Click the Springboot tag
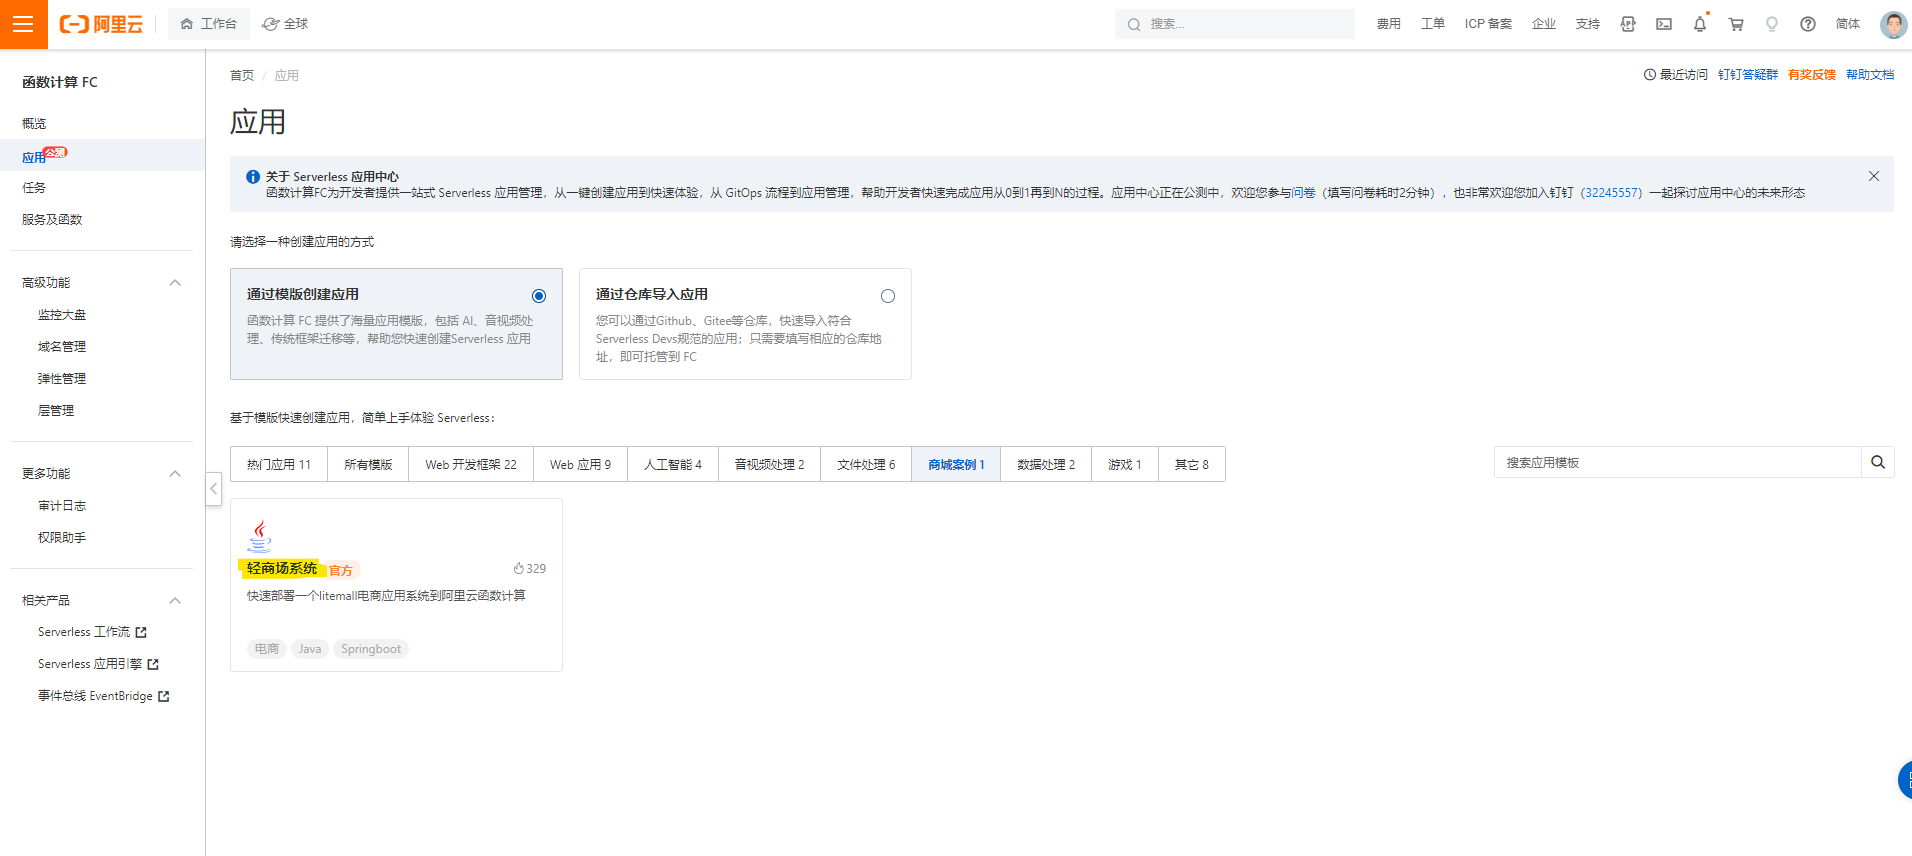Image resolution: width=1912 pixels, height=856 pixels. click(371, 649)
